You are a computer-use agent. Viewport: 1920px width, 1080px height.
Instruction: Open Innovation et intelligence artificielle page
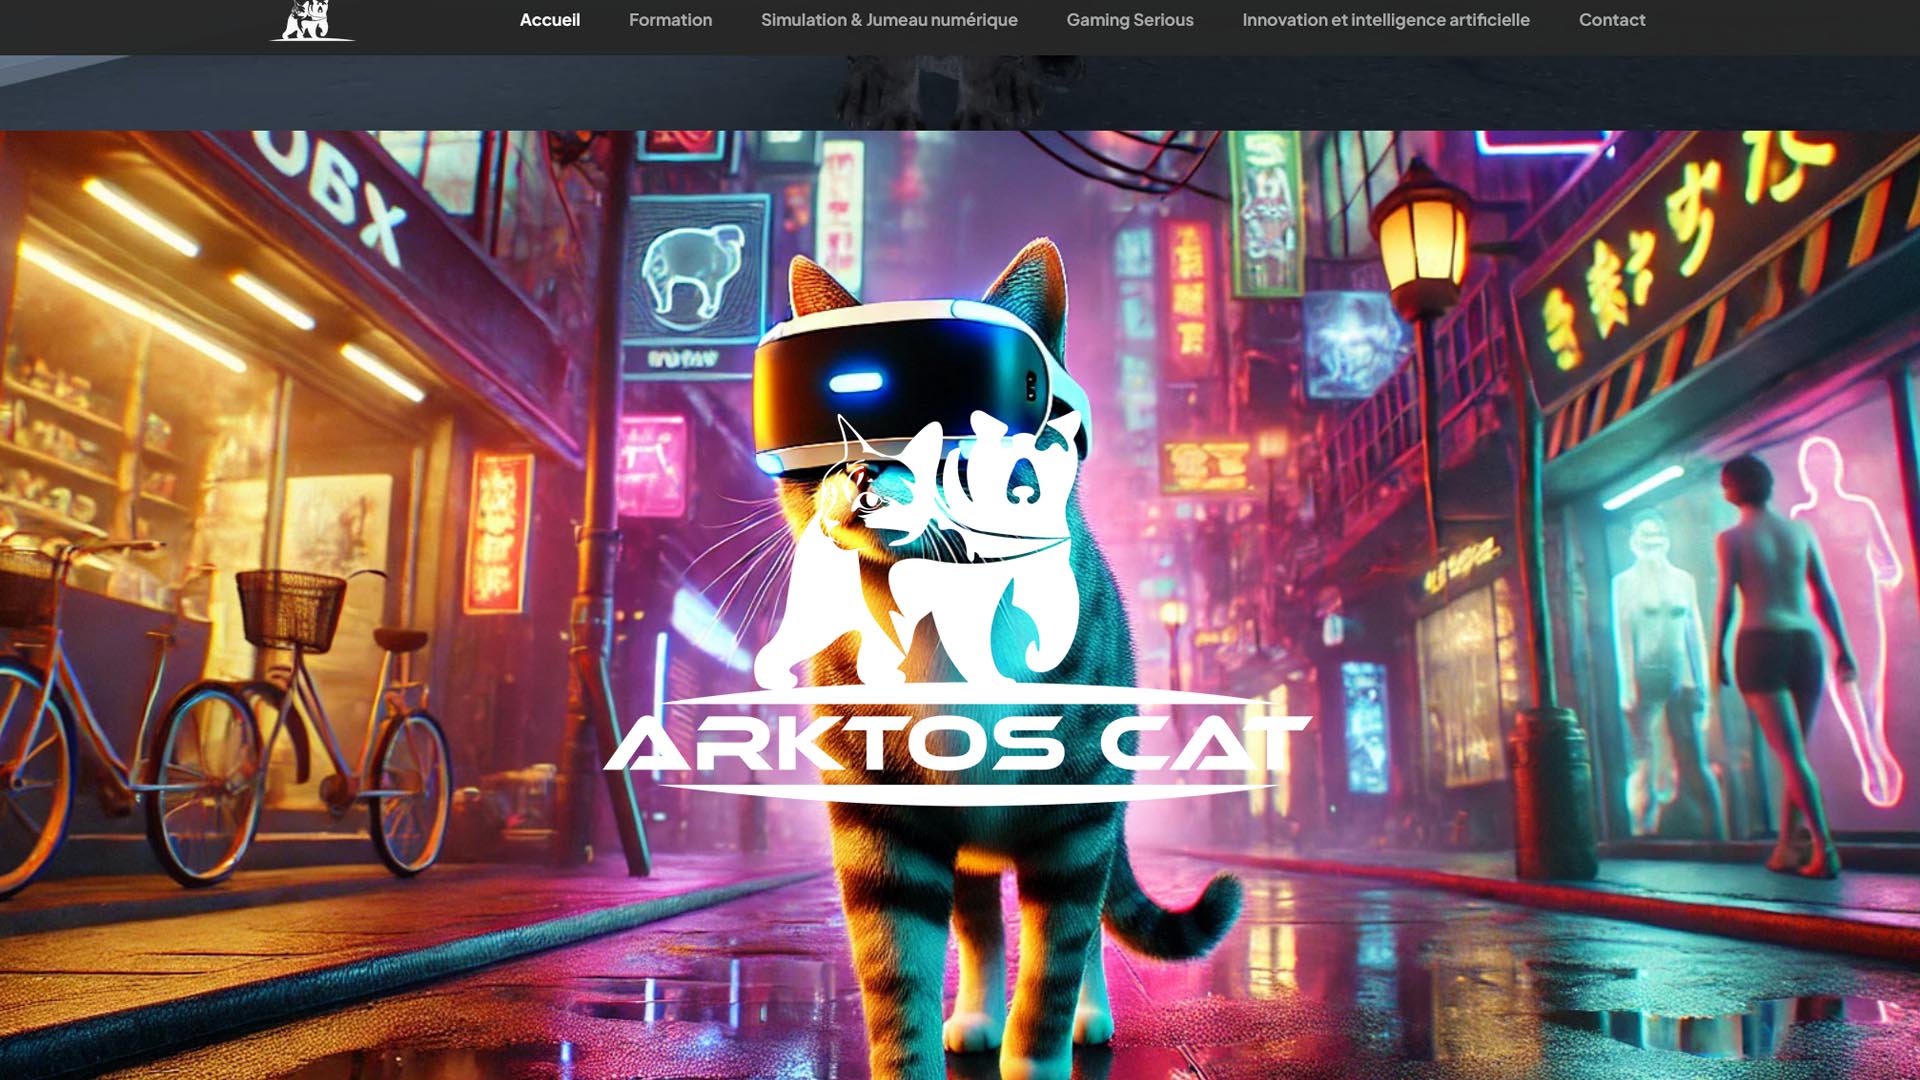pos(1385,20)
